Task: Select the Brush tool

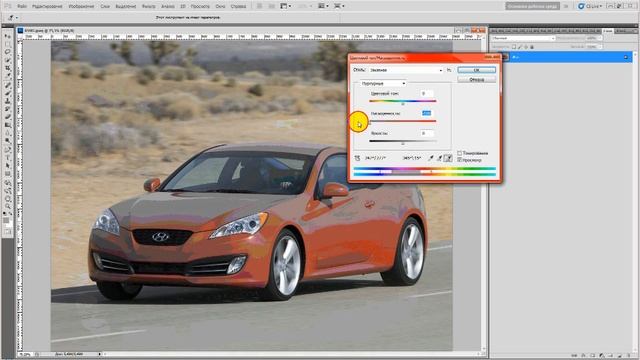Action: click(8, 93)
